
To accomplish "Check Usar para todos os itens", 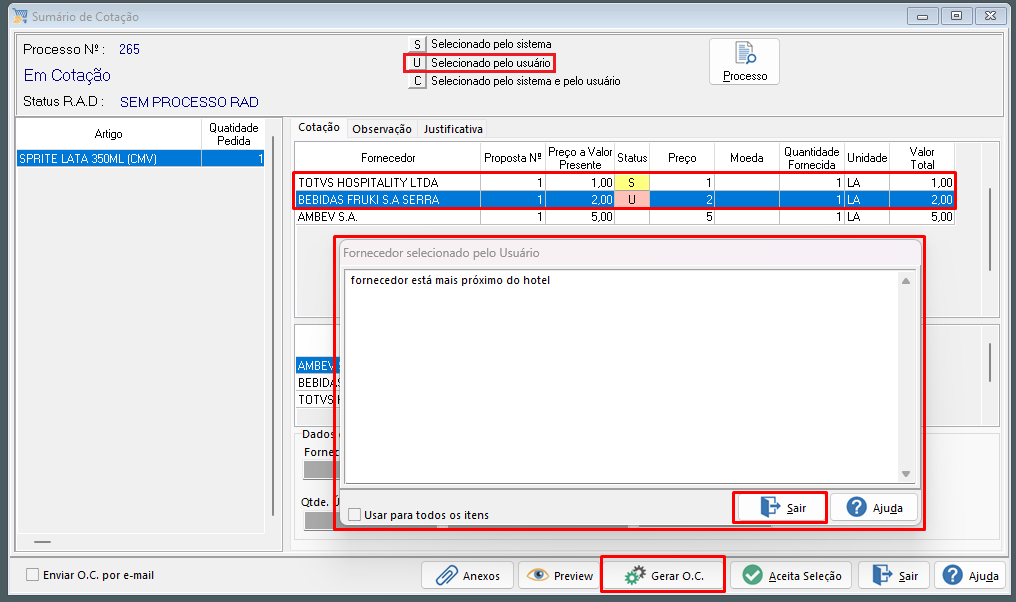I will point(354,515).
